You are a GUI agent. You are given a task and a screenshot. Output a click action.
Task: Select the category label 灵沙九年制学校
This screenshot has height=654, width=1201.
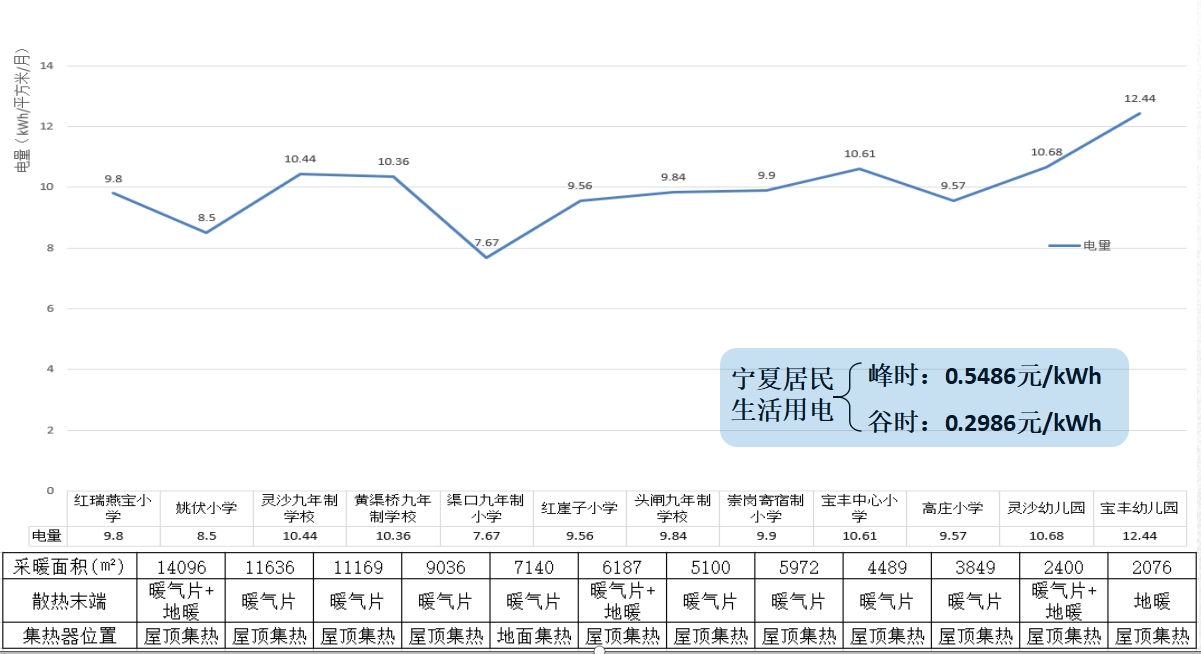tap(300, 508)
